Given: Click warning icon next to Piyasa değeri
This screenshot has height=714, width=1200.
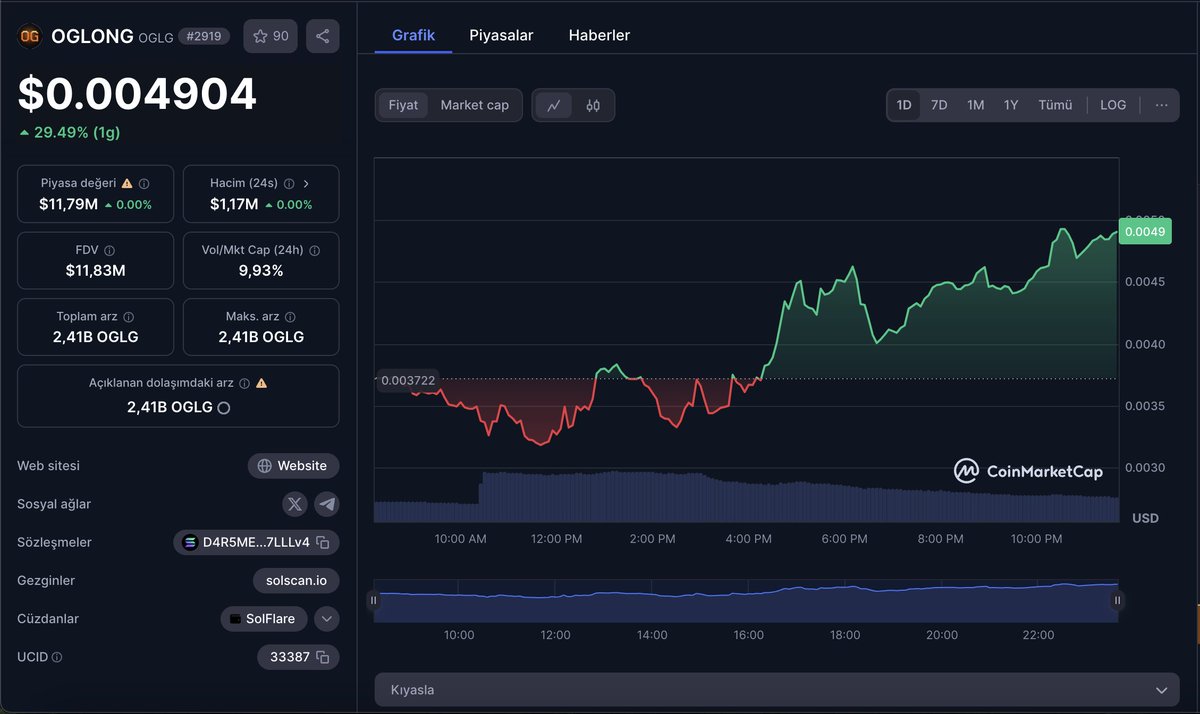Looking at the screenshot, I should coord(127,184).
